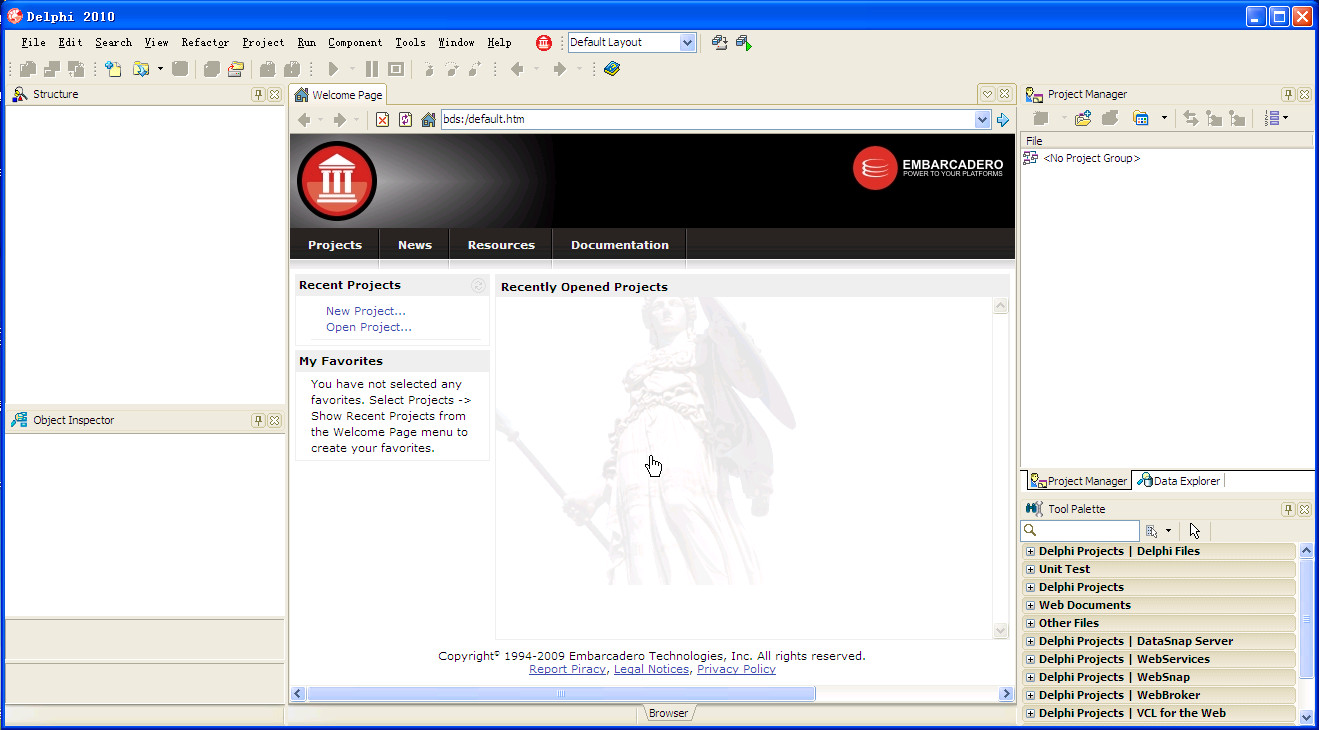The height and width of the screenshot is (730, 1319).
Task: Open the Help contents book icon
Action: pyautogui.click(x=612, y=69)
